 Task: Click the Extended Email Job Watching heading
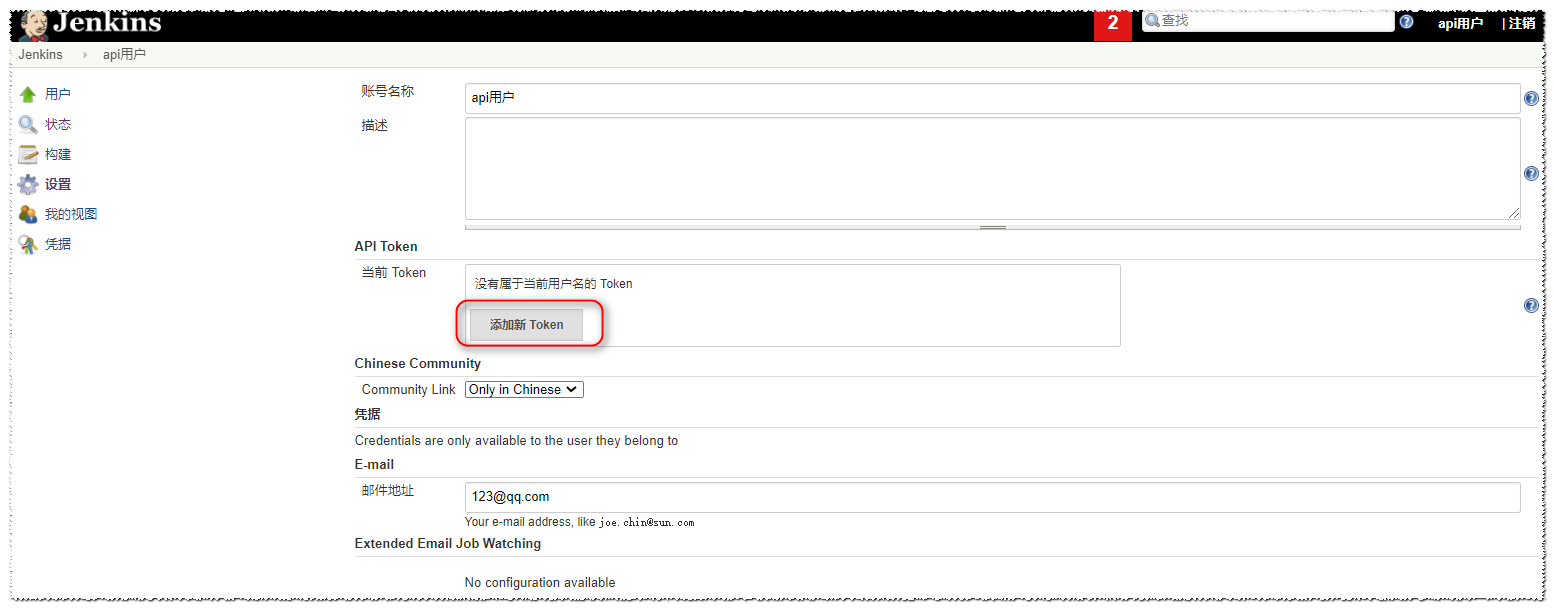(448, 544)
